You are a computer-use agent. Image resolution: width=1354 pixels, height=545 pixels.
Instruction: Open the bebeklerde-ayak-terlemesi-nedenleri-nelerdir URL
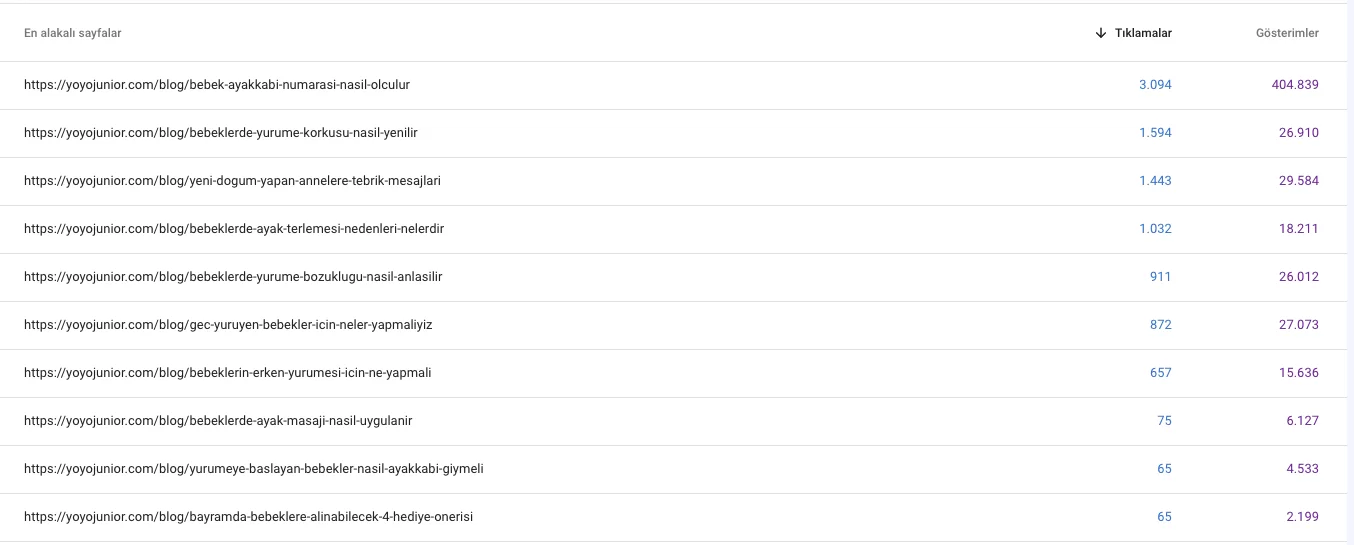234,229
